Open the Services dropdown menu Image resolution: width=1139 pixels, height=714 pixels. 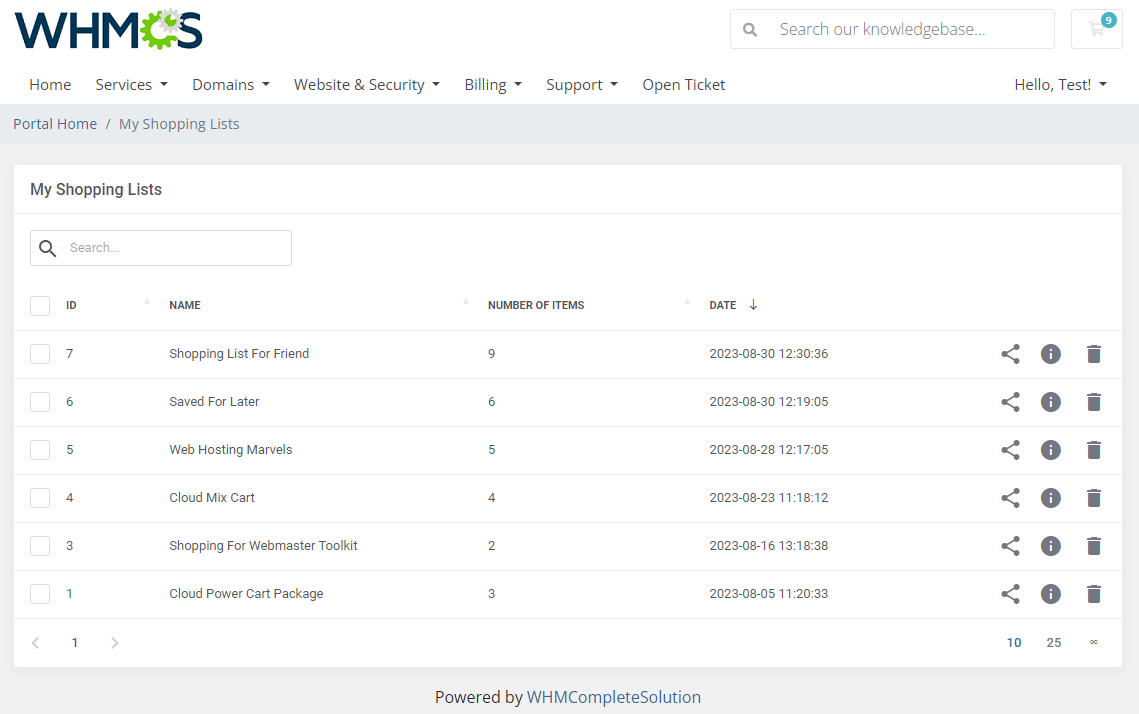tap(131, 84)
